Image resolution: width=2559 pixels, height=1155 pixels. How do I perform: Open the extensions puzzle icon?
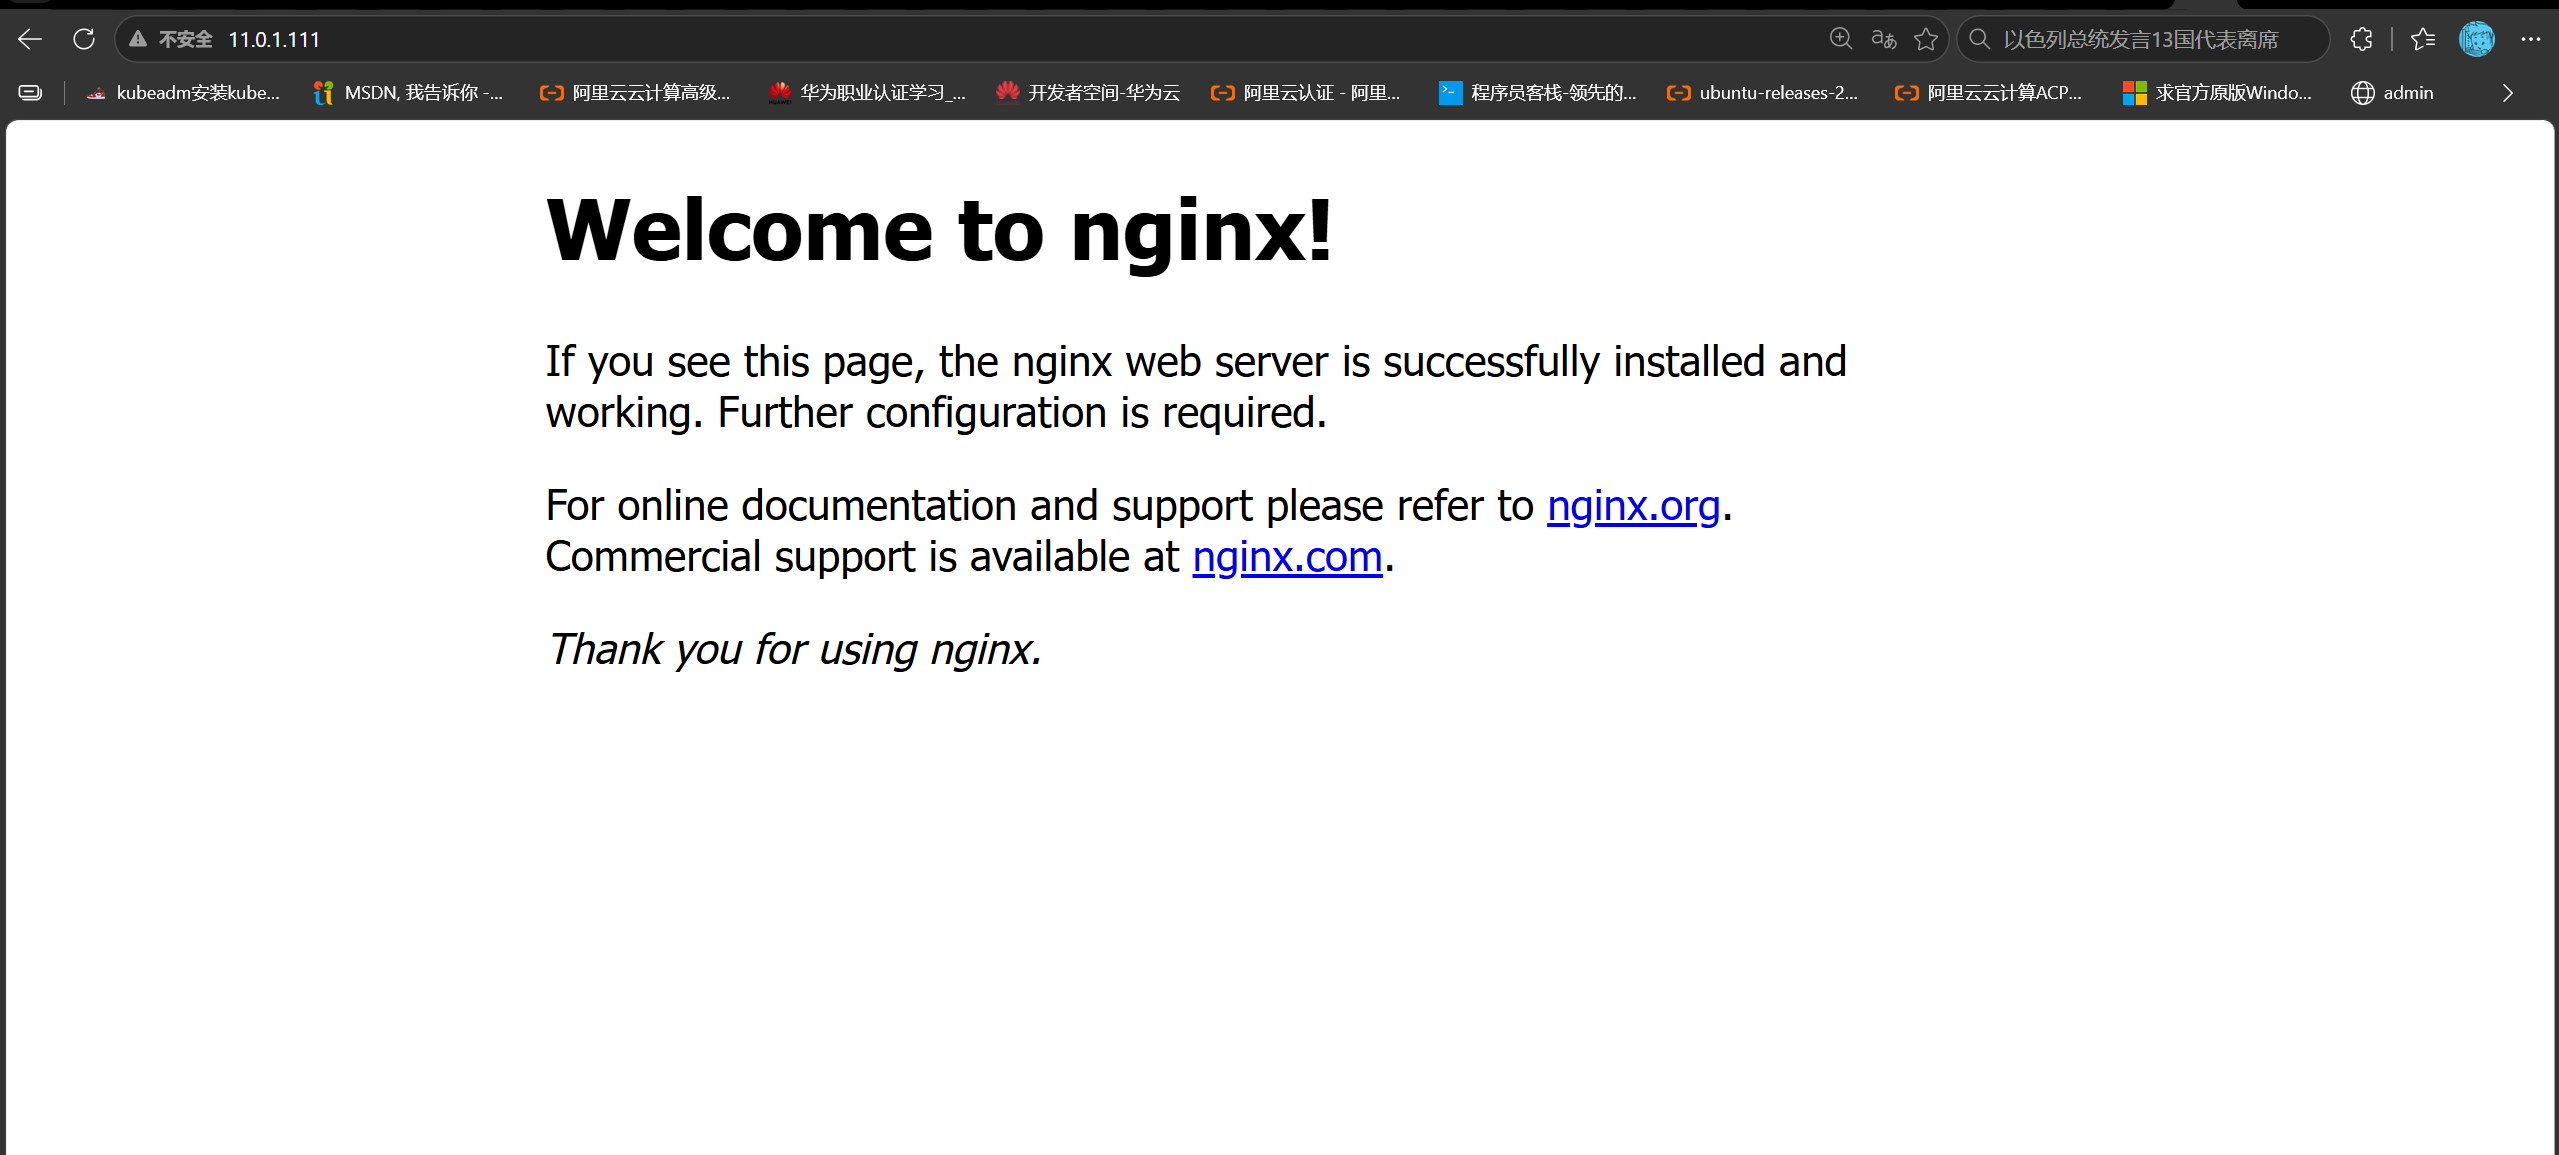[2362, 39]
